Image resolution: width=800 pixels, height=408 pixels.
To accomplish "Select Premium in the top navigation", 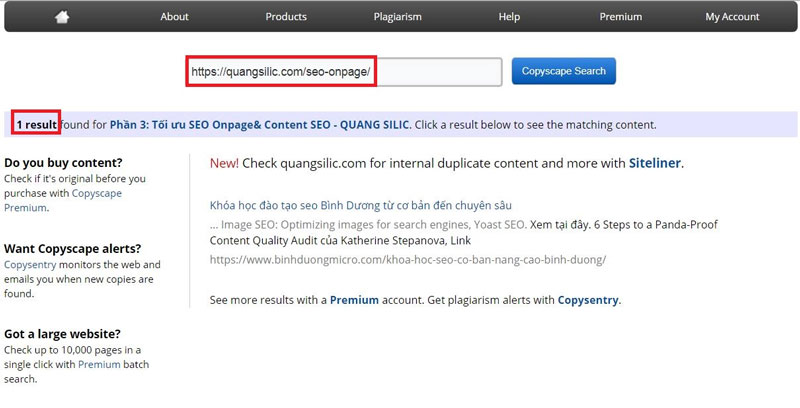I will tap(620, 16).
